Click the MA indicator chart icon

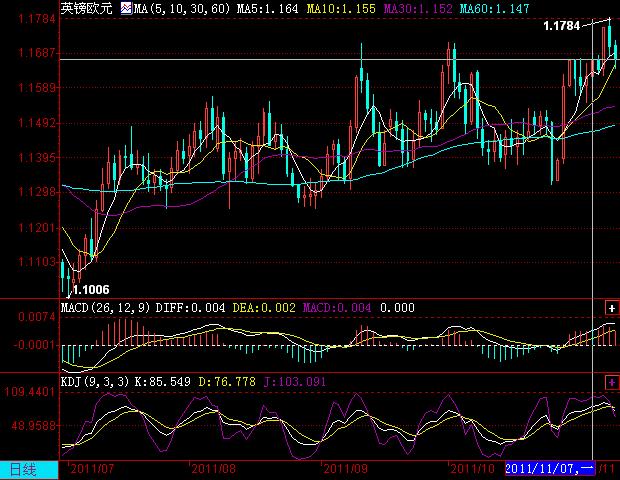point(126,8)
